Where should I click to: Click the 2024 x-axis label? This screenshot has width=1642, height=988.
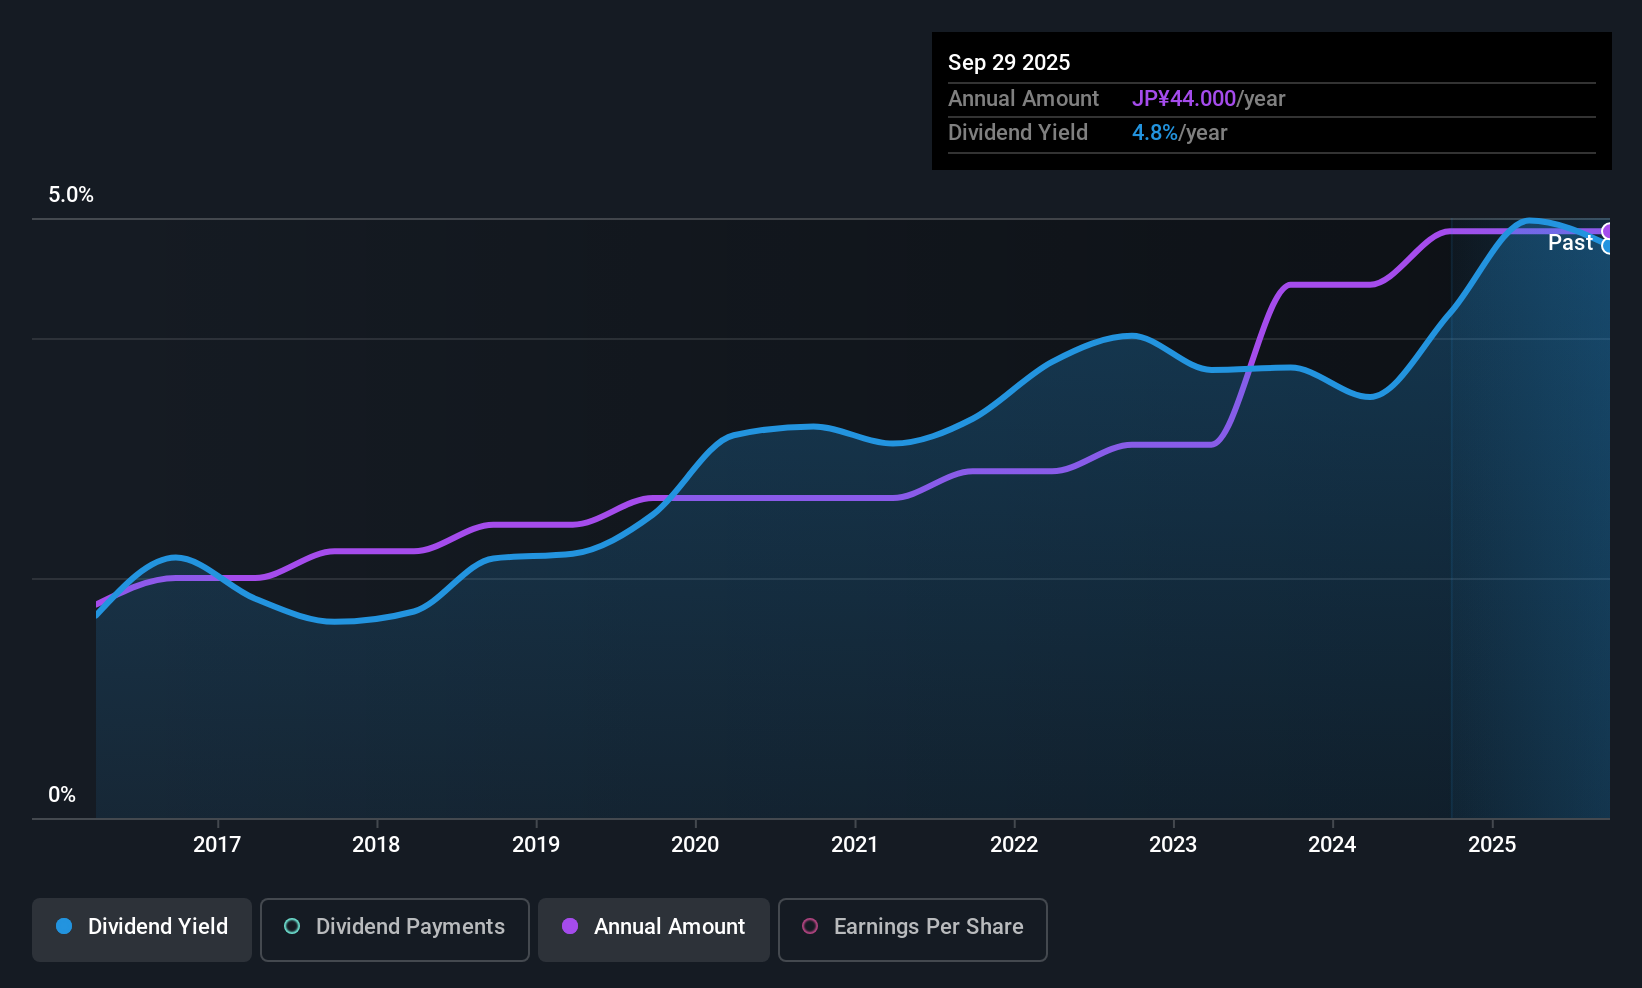point(1332,845)
